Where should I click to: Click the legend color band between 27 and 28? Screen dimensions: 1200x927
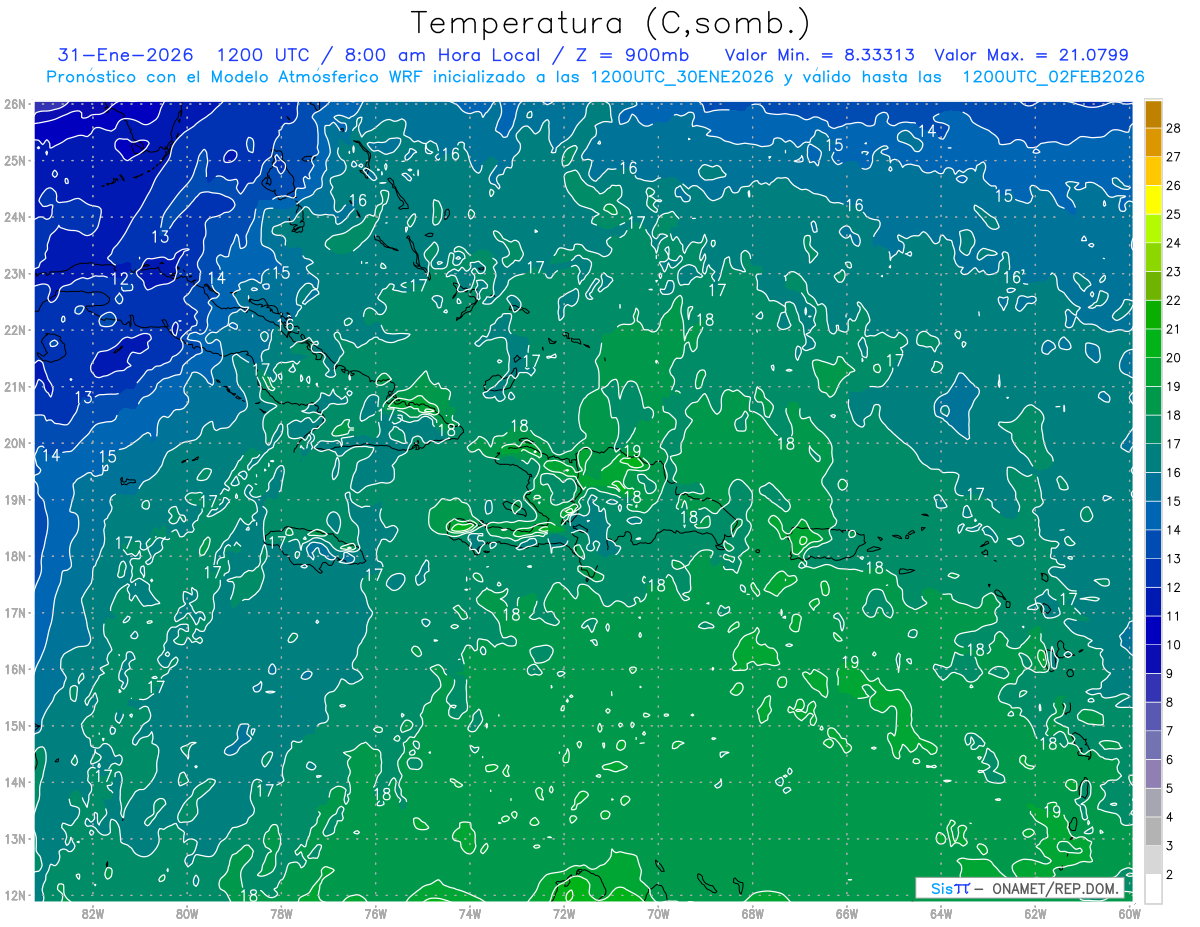1153,142
